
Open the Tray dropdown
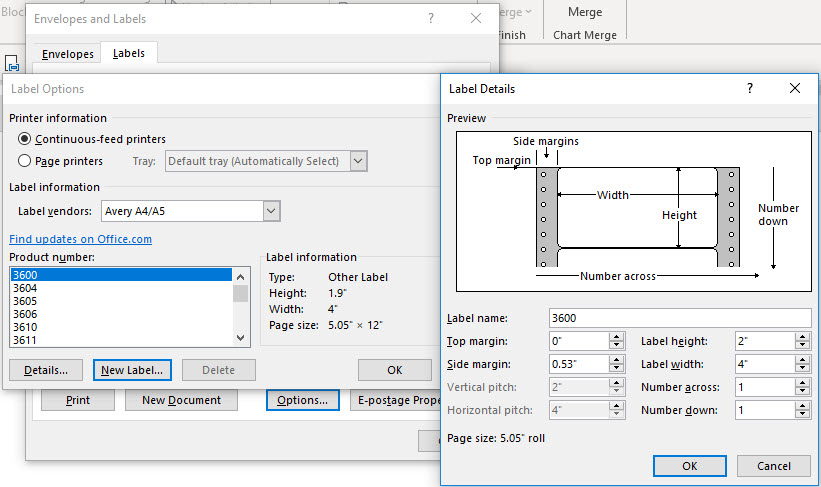point(358,161)
